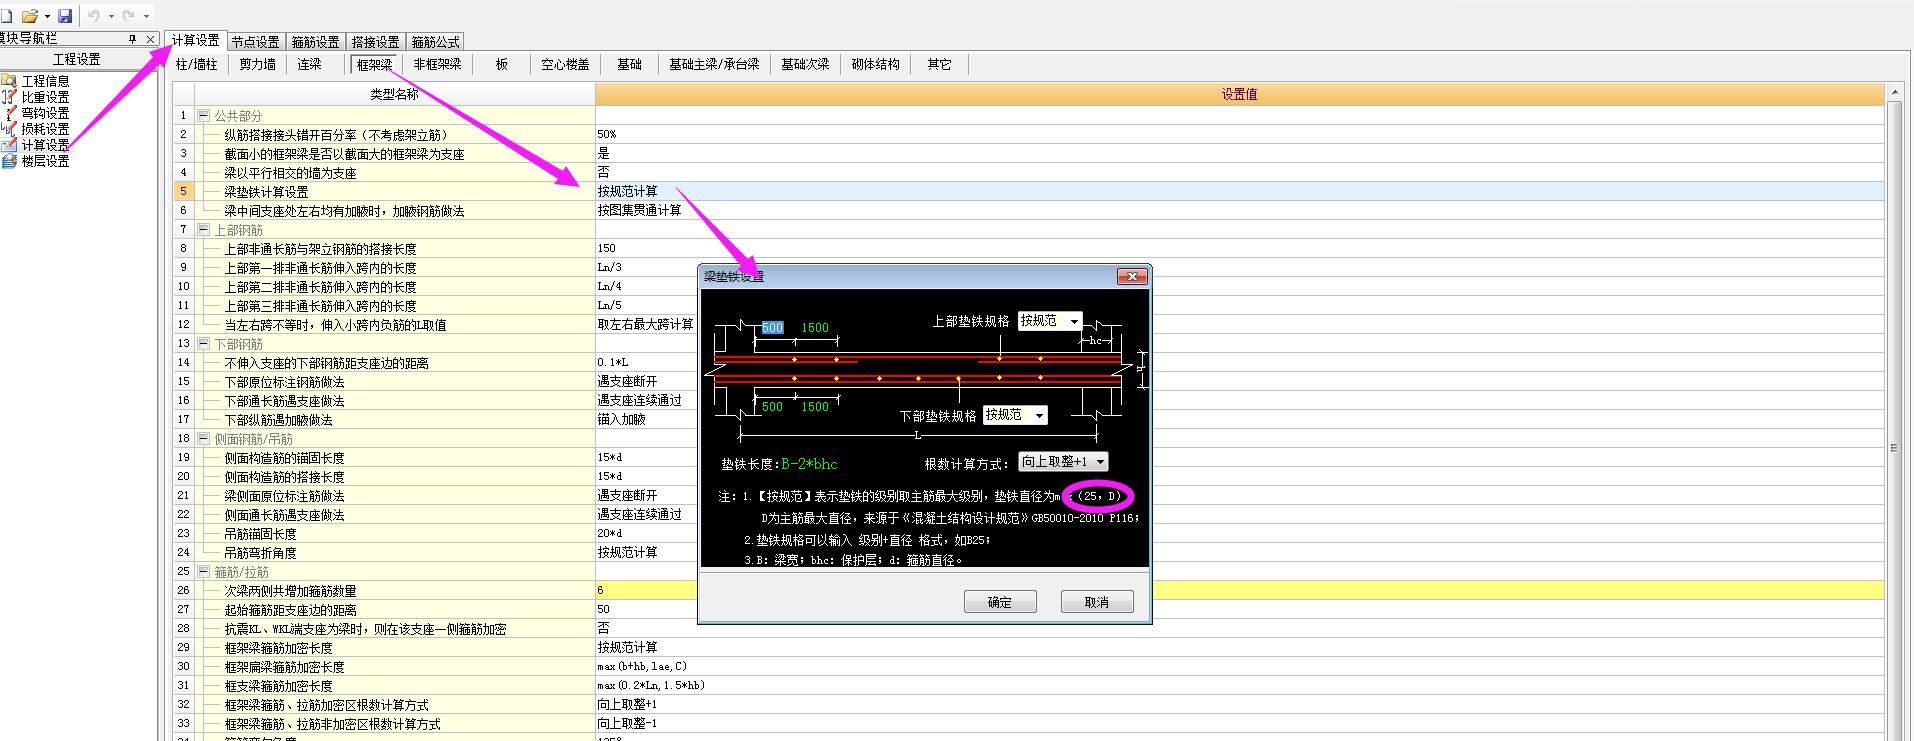Image resolution: width=1914 pixels, height=741 pixels.
Task: Open 弯钩设置 in the navigation tree
Action: coord(36,113)
